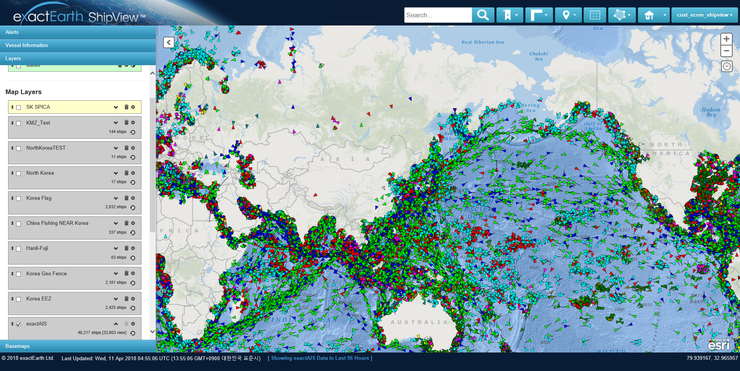Open settings gear for Korea Geo Fence layer
The width and height of the screenshot is (740, 371).
(x=133, y=273)
